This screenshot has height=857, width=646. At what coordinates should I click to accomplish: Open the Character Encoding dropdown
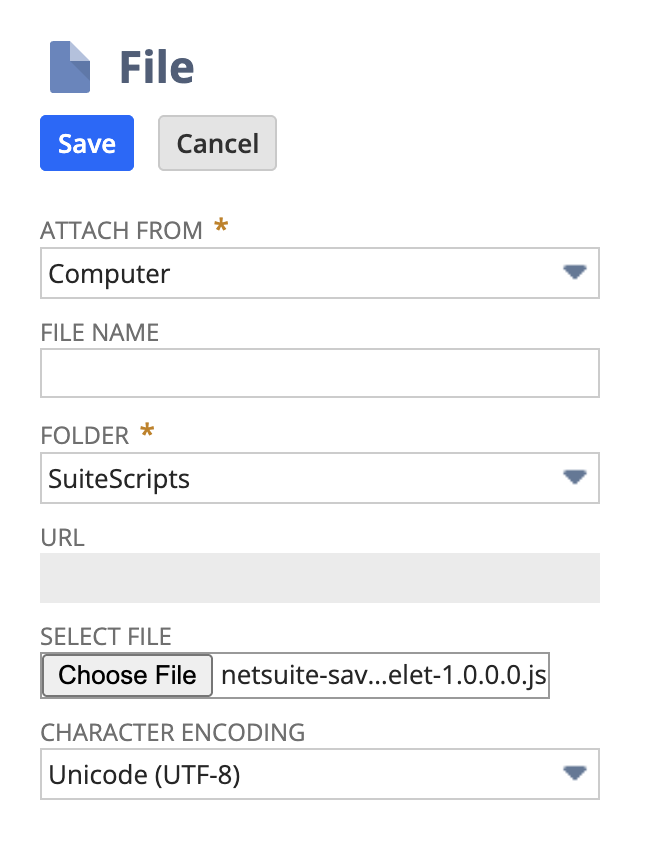tap(300, 773)
